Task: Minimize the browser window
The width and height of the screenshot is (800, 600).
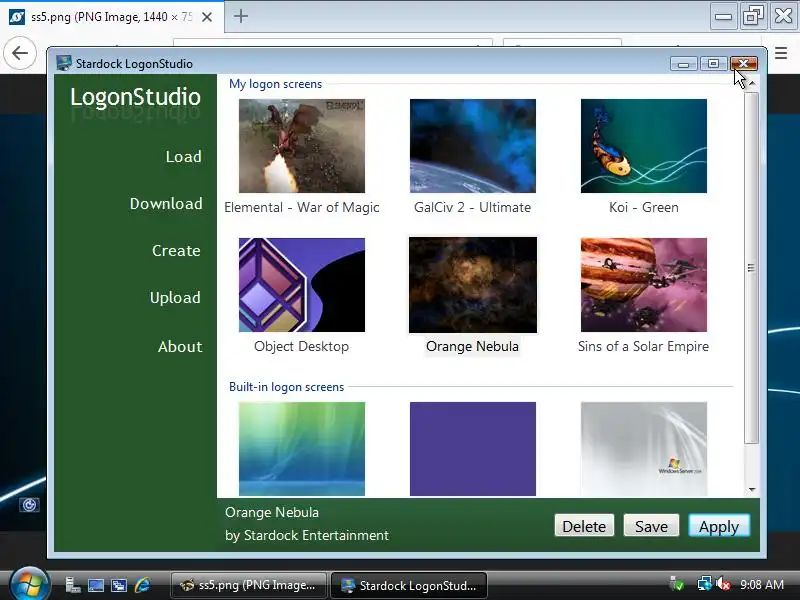Action: coord(723,16)
